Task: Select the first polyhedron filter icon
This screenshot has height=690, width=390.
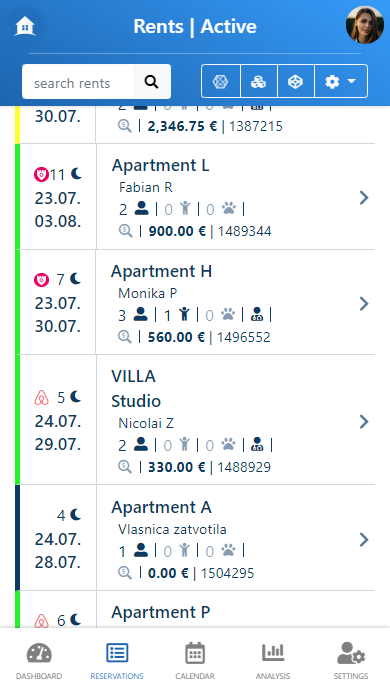Action: pyautogui.click(x=221, y=81)
